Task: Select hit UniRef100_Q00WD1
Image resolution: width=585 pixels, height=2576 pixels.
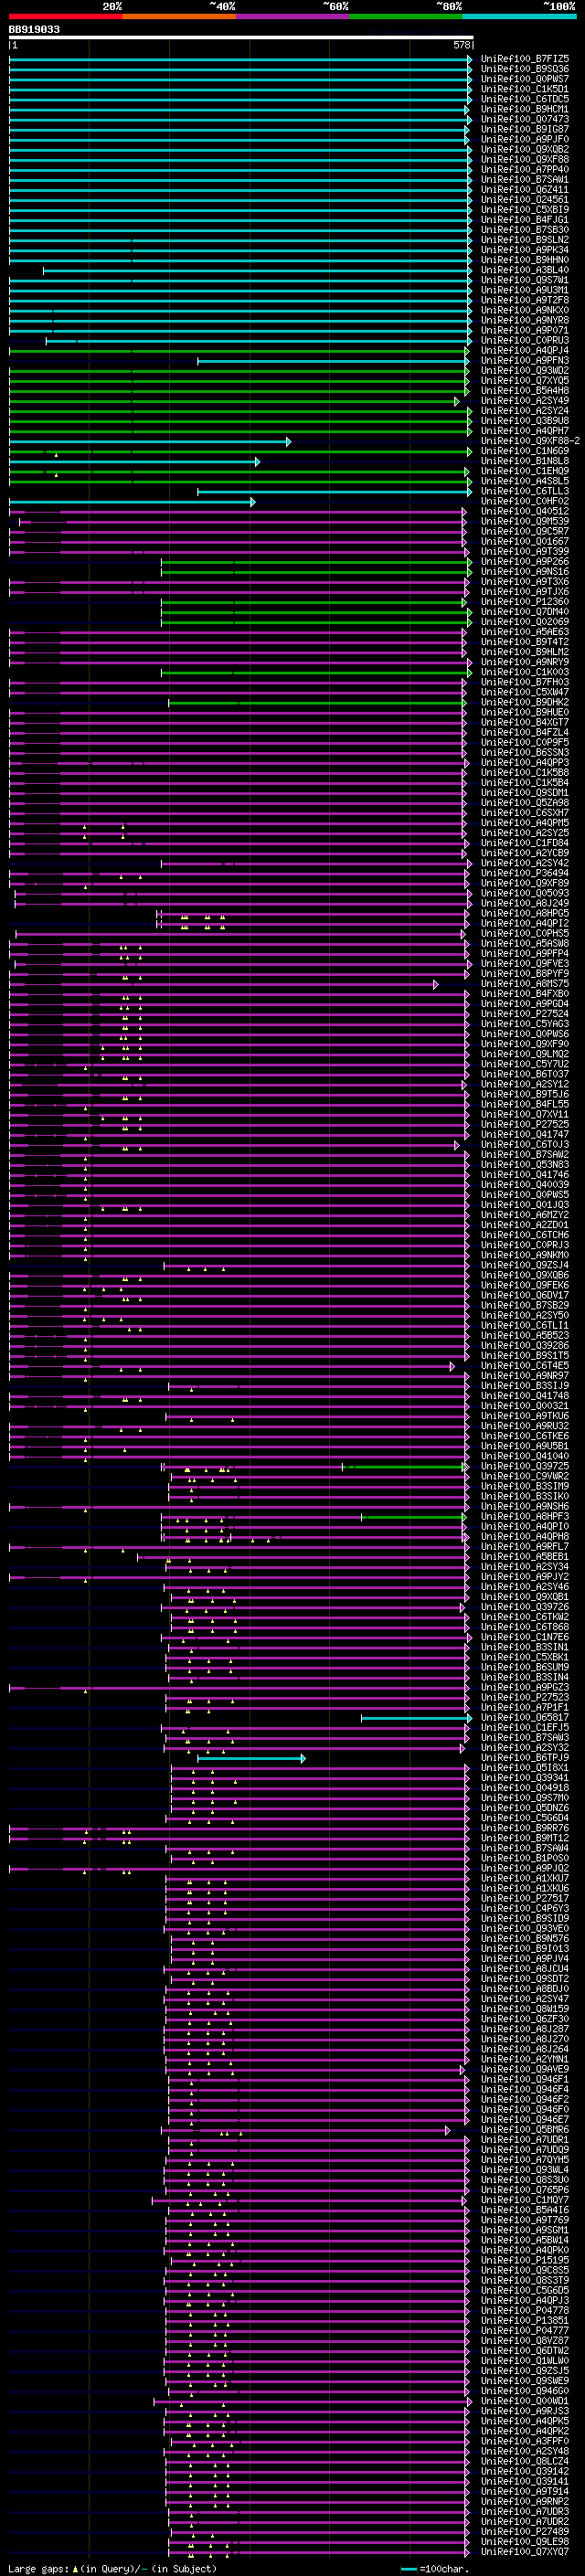Action: pyautogui.click(x=524, y=2401)
